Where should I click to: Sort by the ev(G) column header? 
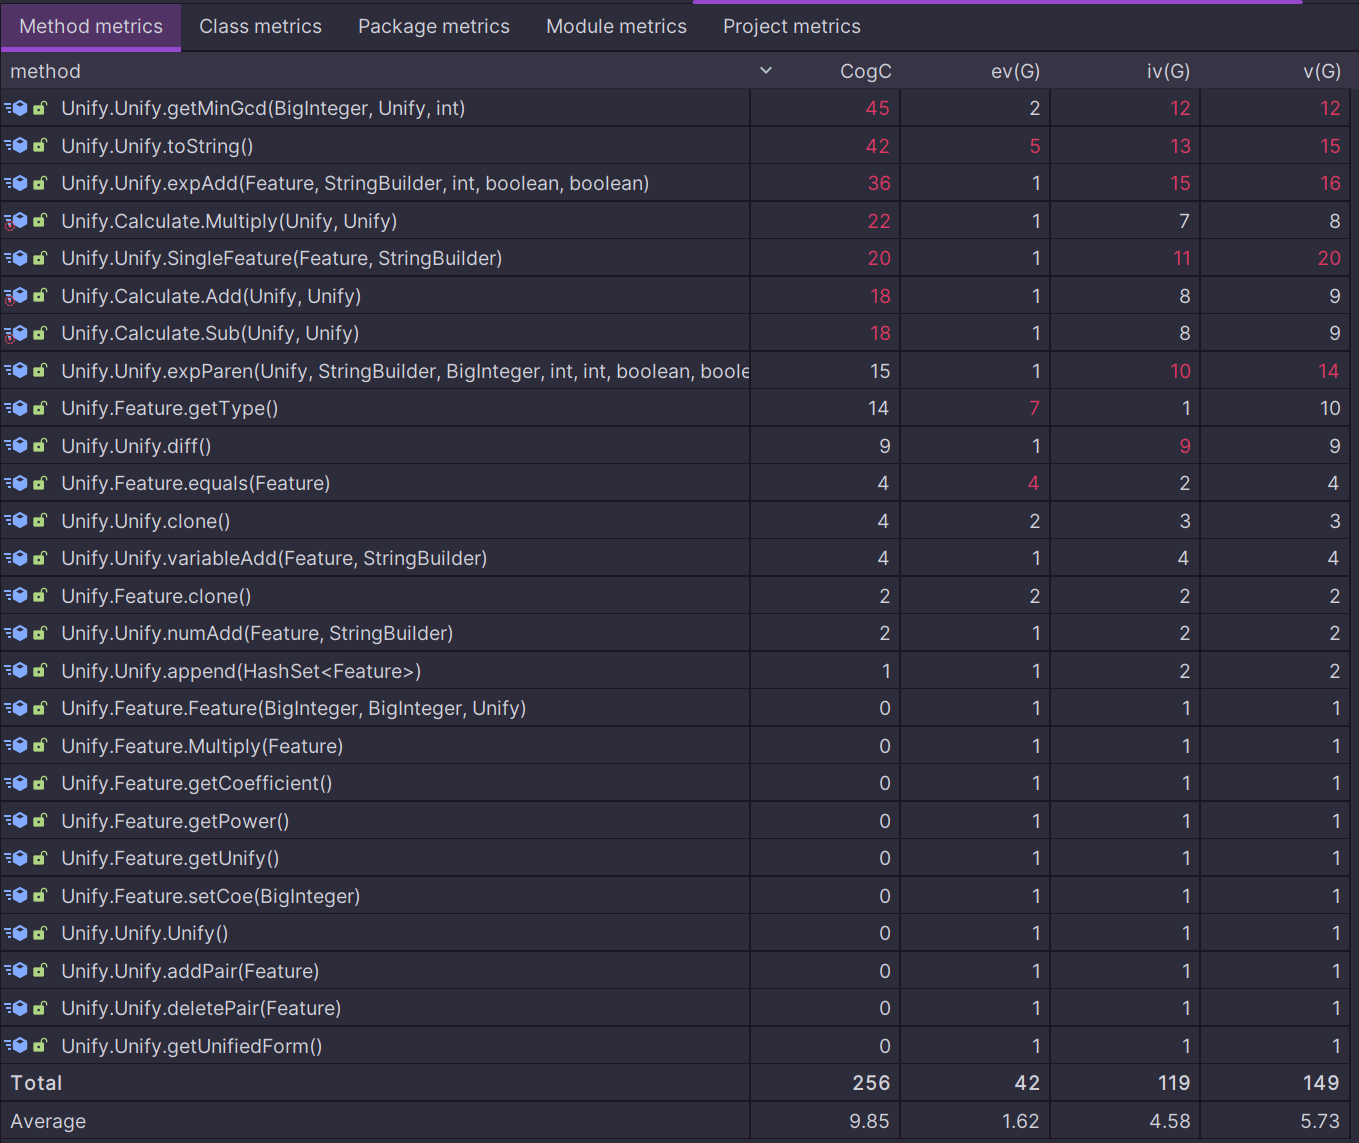tap(1016, 72)
